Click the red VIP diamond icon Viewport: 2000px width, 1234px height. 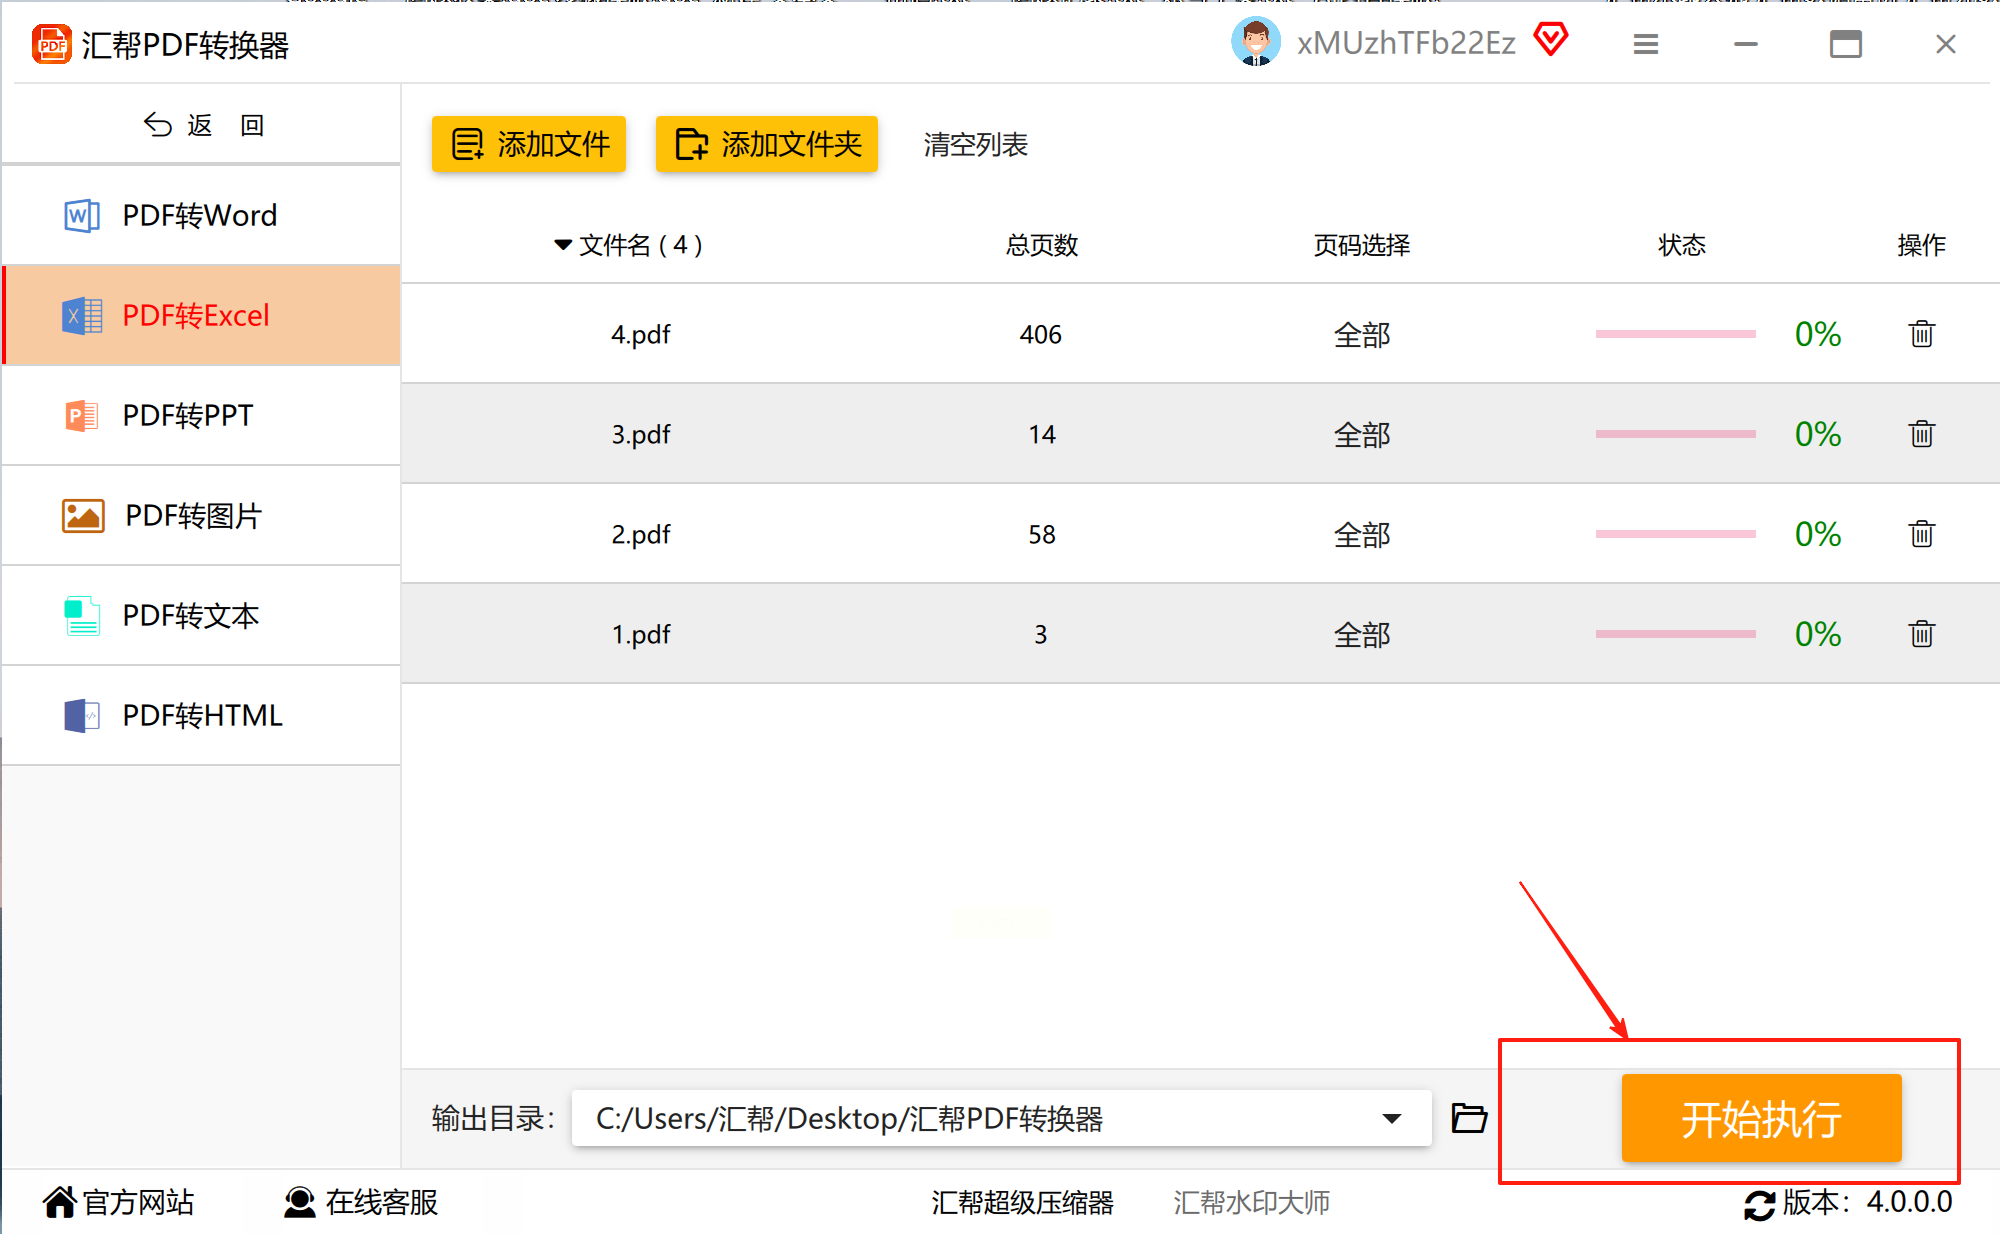[x=1551, y=41]
